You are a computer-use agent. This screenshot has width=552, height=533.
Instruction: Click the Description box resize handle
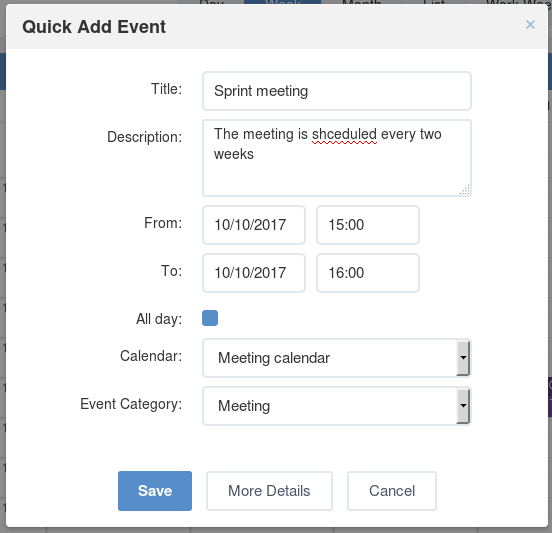tap(465, 190)
